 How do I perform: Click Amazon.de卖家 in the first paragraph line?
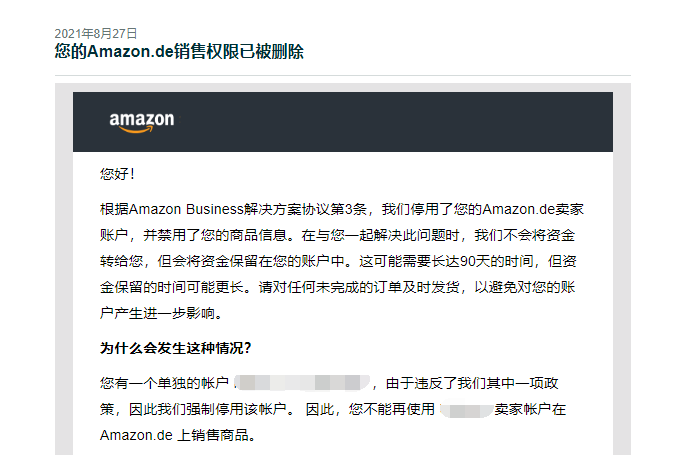coord(533,209)
